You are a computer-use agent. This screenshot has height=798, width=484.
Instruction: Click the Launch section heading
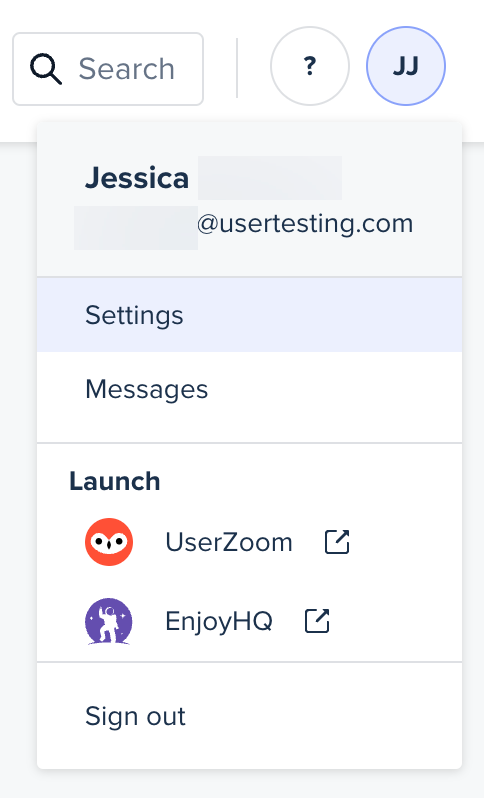coord(115,481)
